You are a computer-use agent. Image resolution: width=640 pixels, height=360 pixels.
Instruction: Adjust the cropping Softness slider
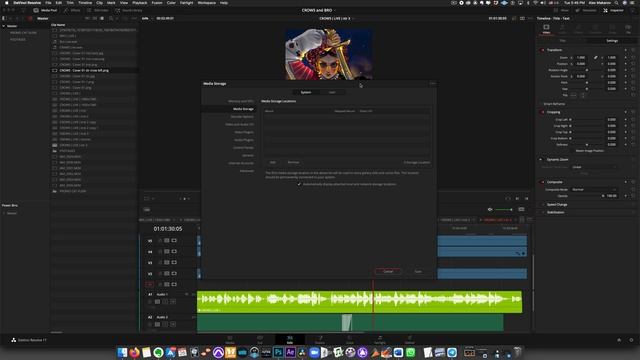pos(587,144)
